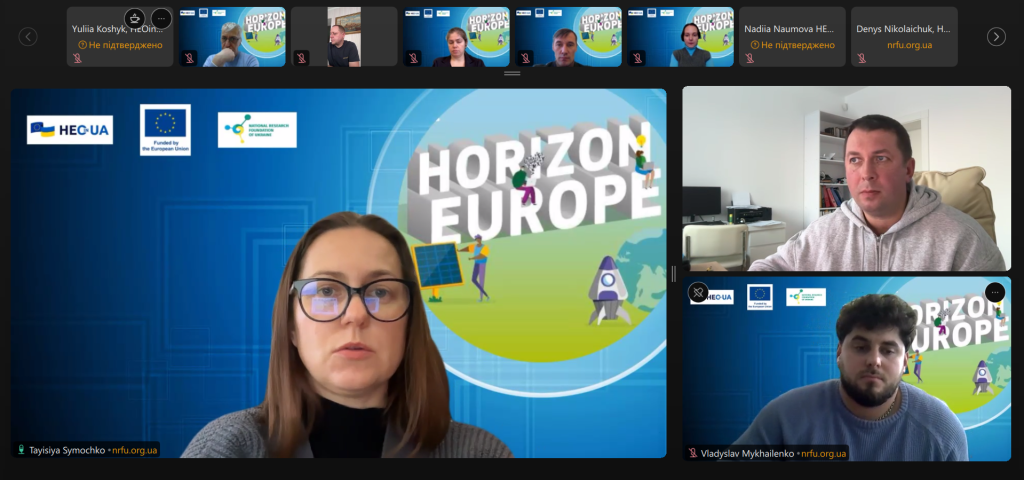Click the unpin icon on Vladyslav's video
This screenshot has height=480, width=1024.
[x=699, y=293]
